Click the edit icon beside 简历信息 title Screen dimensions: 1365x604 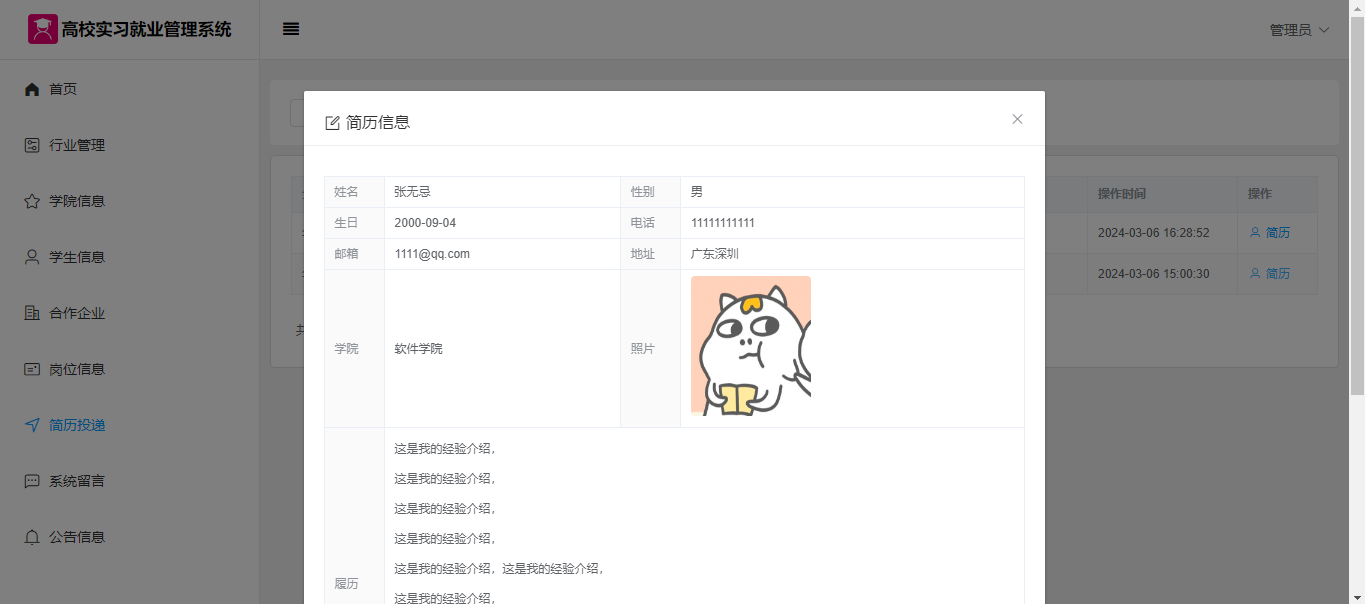333,123
